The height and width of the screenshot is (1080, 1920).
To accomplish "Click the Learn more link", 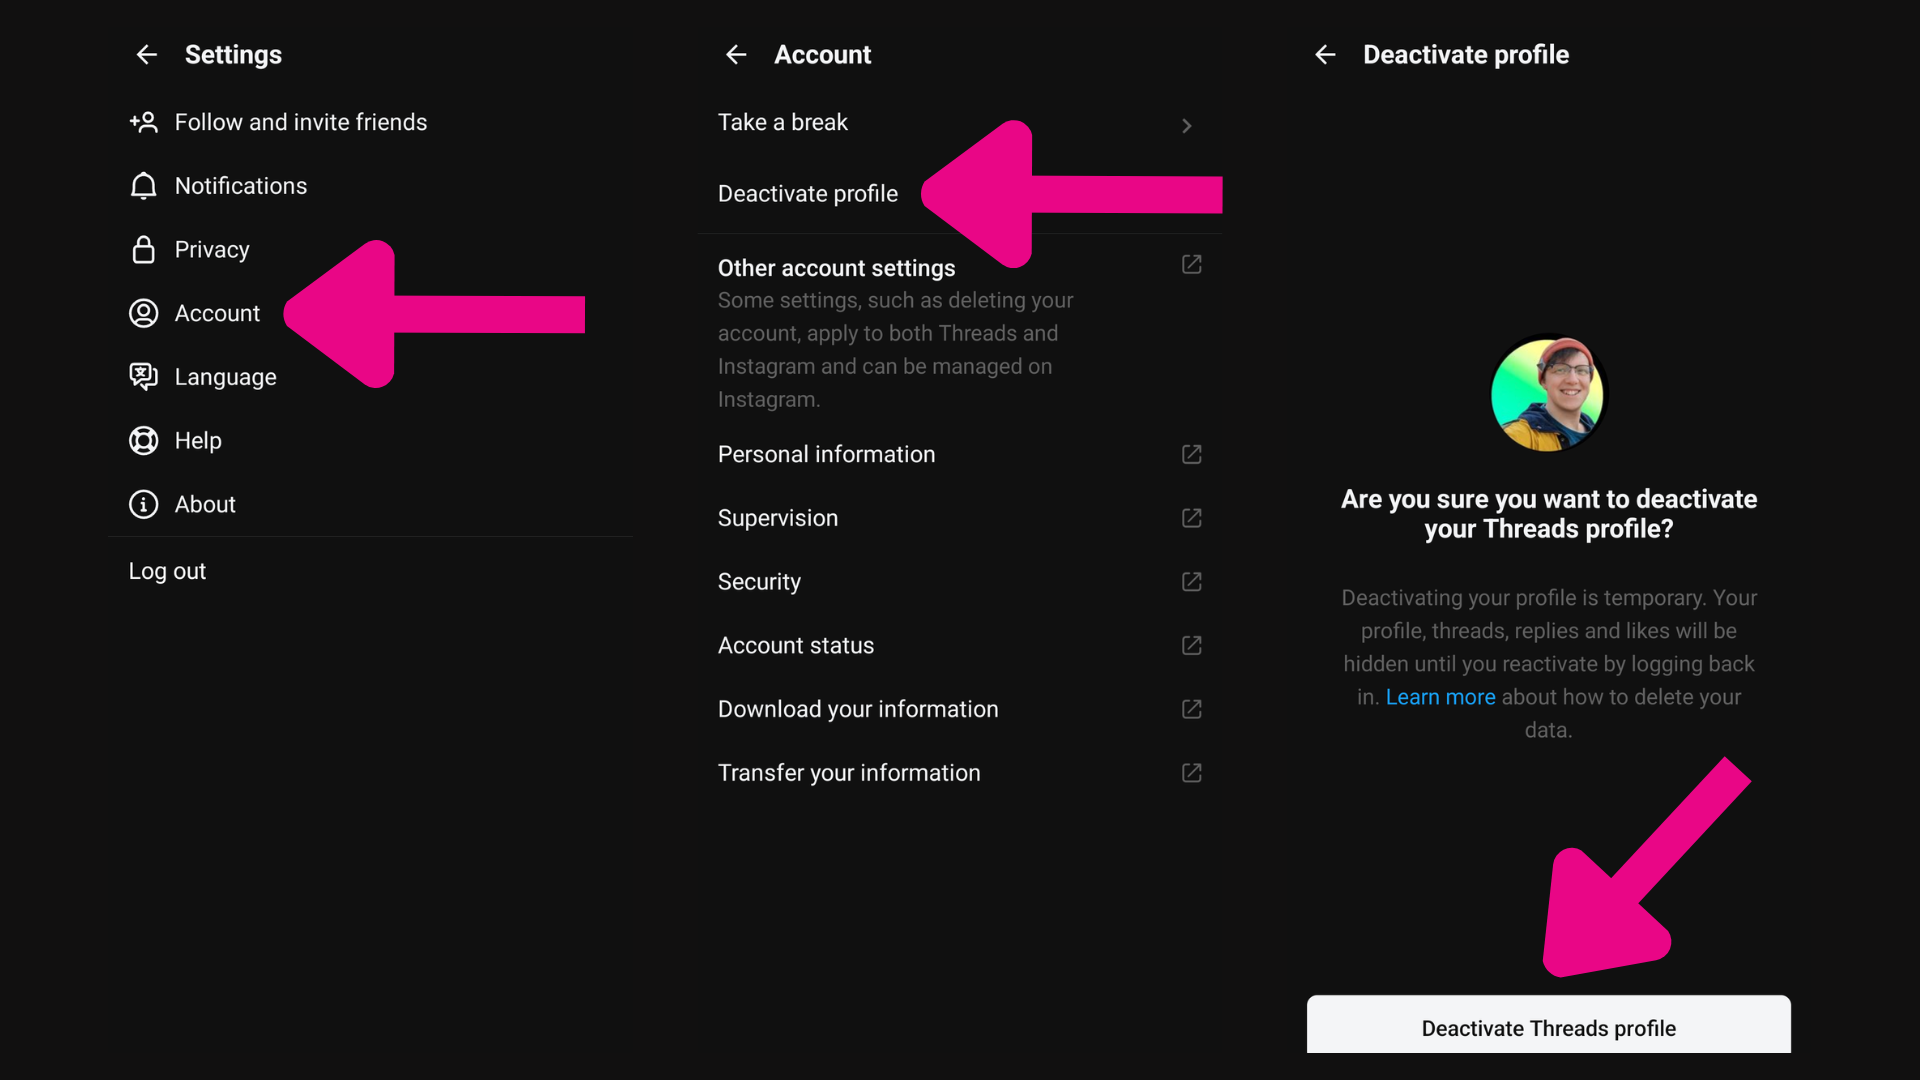I will point(1440,697).
